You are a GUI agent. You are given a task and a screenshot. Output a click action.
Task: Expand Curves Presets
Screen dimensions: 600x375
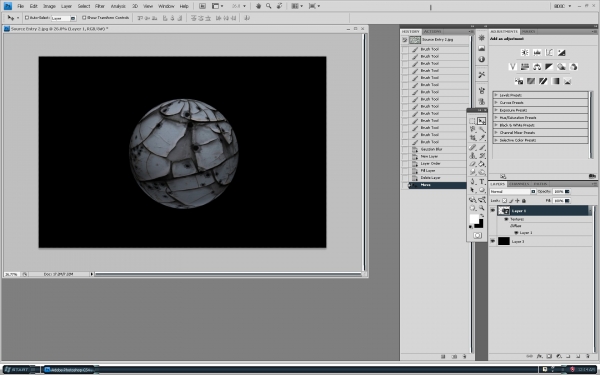496,103
